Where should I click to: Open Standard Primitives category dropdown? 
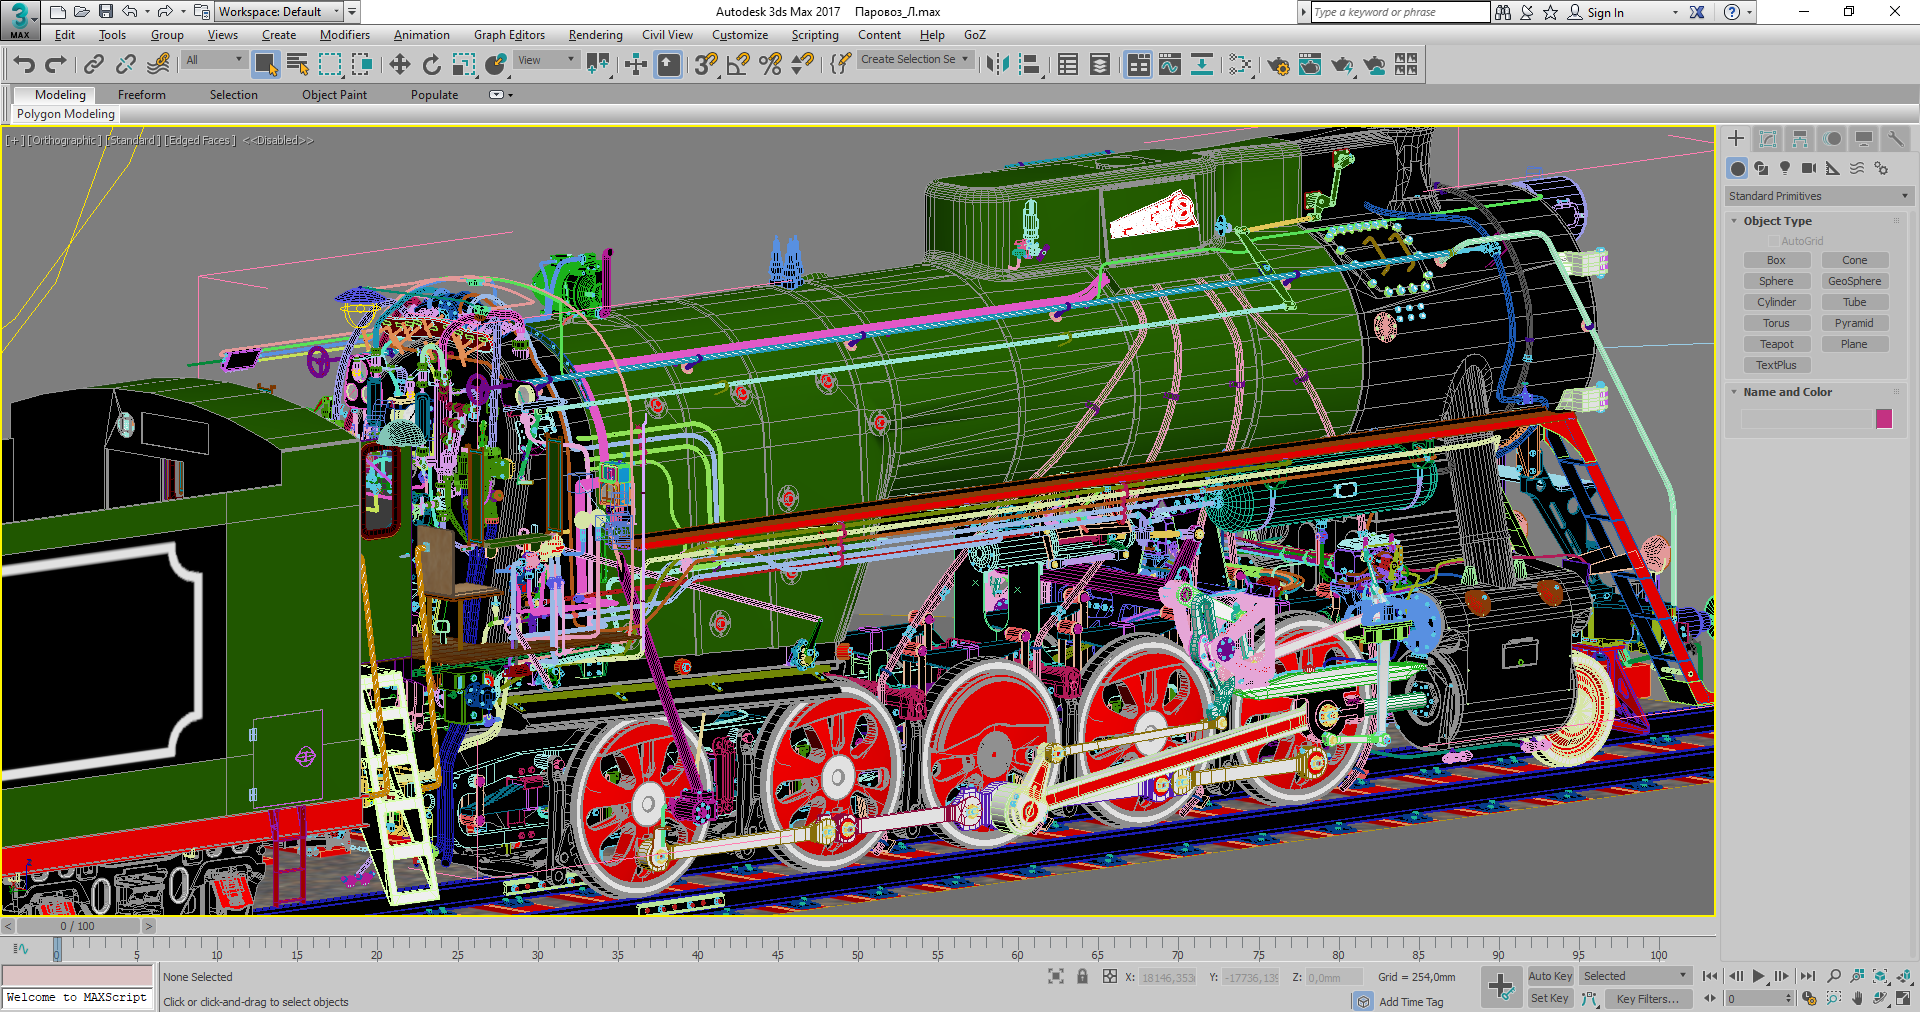1819,196
